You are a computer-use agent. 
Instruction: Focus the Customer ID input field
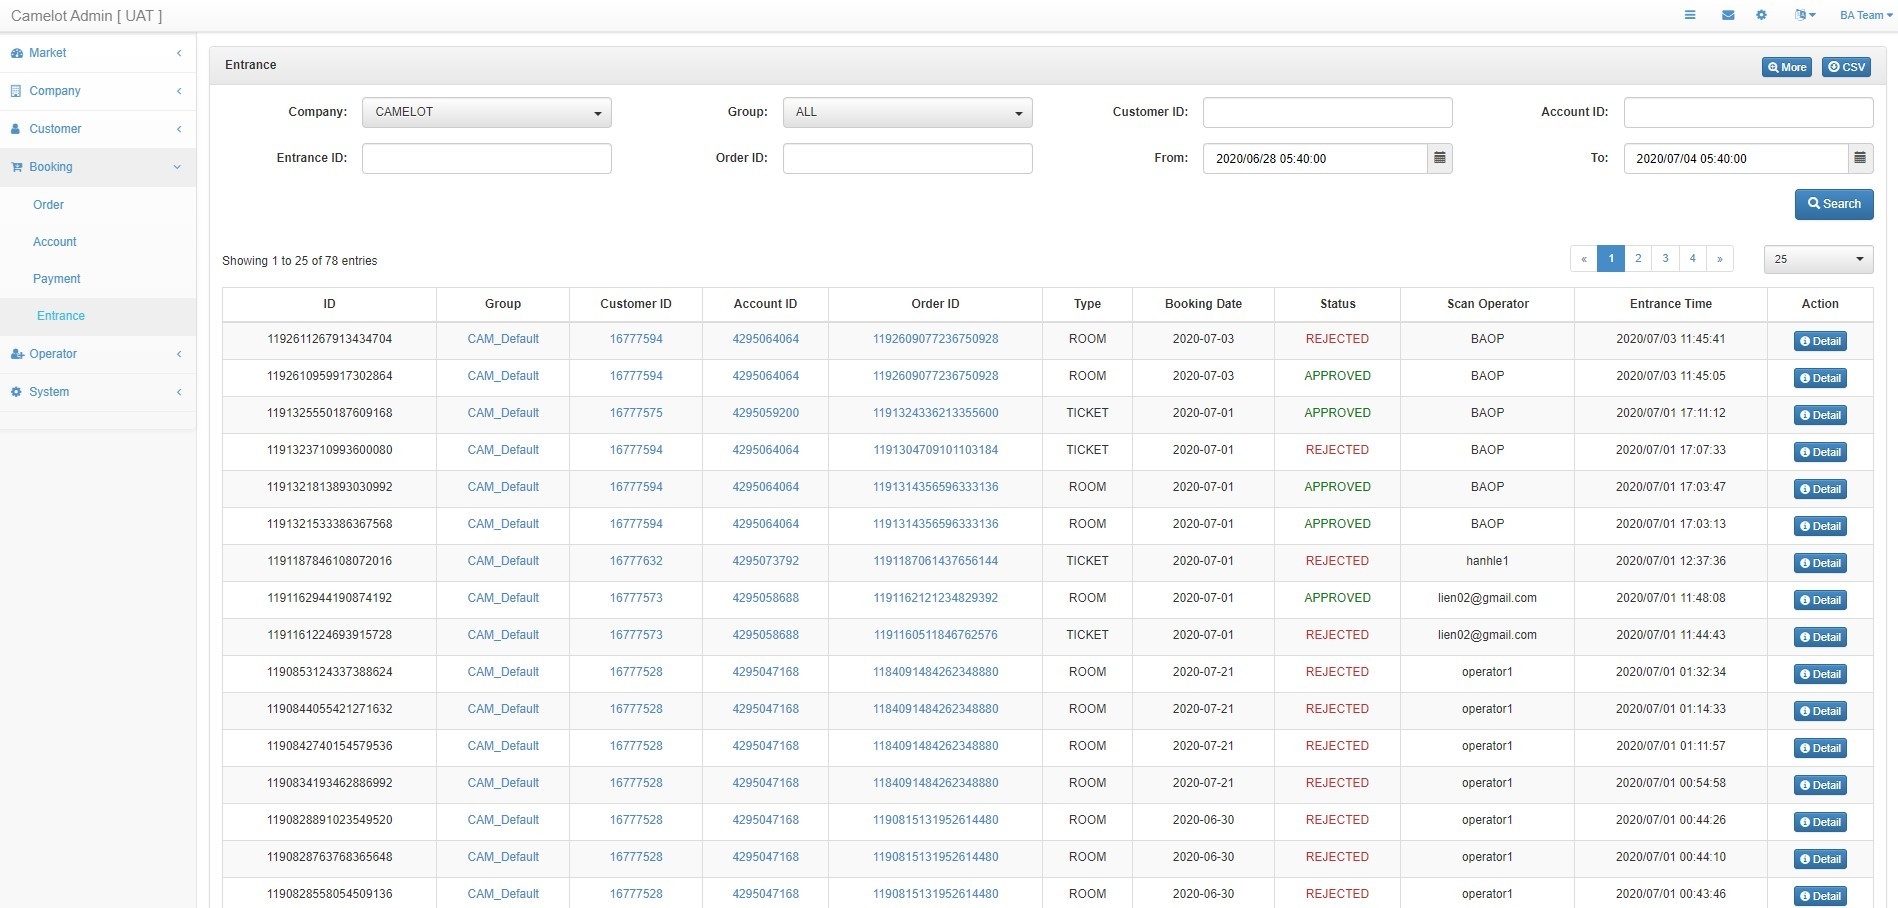[x=1327, y=112]
